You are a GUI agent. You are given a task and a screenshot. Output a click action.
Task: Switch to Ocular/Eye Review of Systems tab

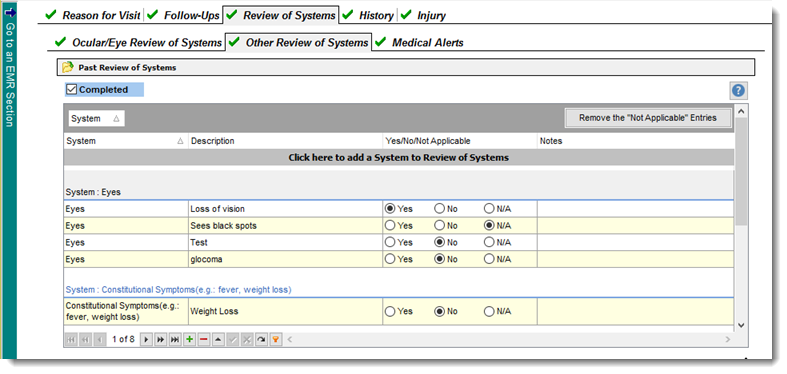tap(139, 43)
